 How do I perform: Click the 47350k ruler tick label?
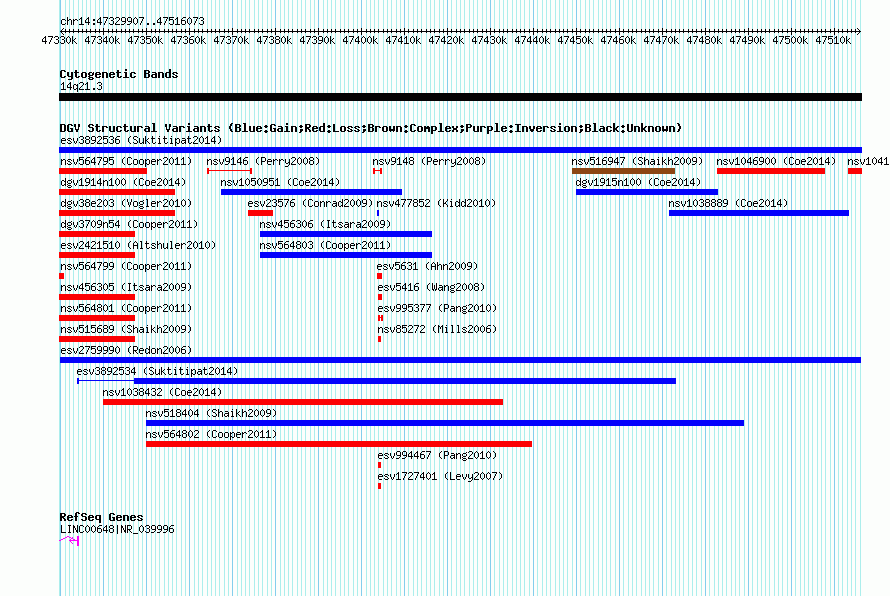click(x=145, y=40)
